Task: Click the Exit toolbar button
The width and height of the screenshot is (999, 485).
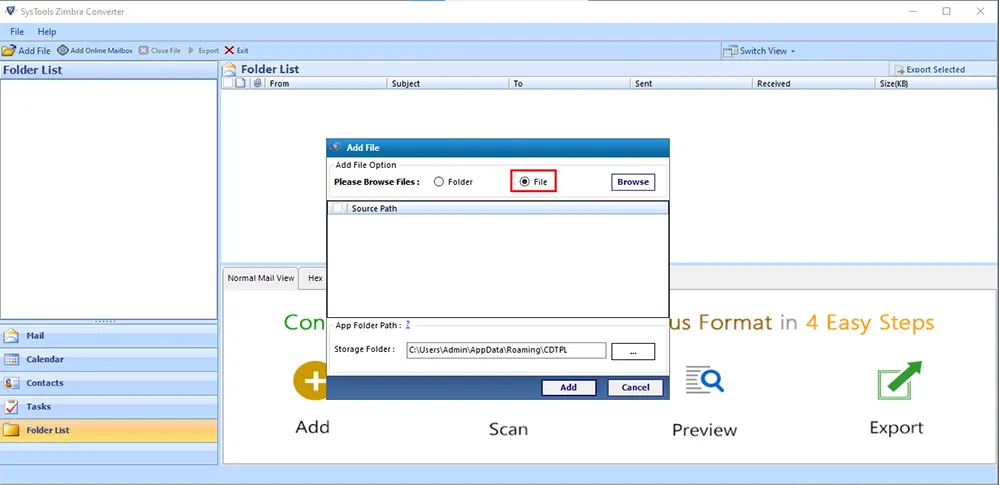Action: coord(236,50)
